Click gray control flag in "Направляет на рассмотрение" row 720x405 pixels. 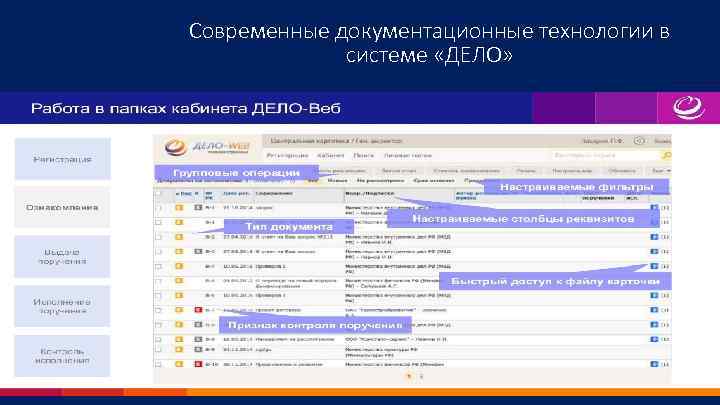pyautogui.click(x=198, y=339)
